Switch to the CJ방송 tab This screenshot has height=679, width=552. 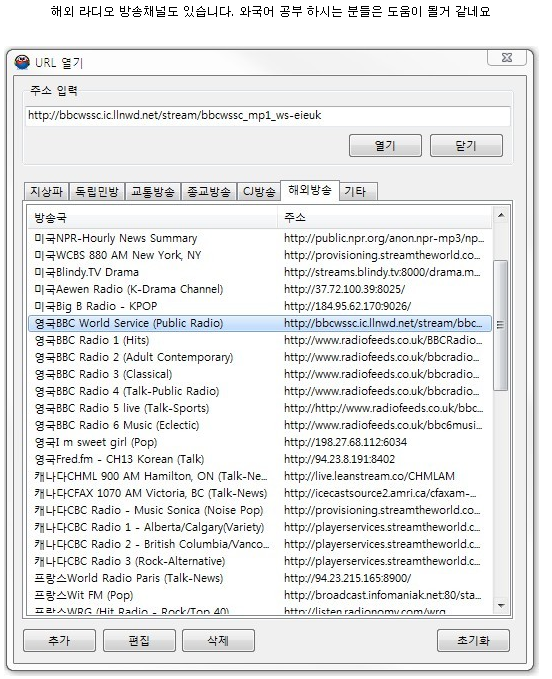coord(258,191)
